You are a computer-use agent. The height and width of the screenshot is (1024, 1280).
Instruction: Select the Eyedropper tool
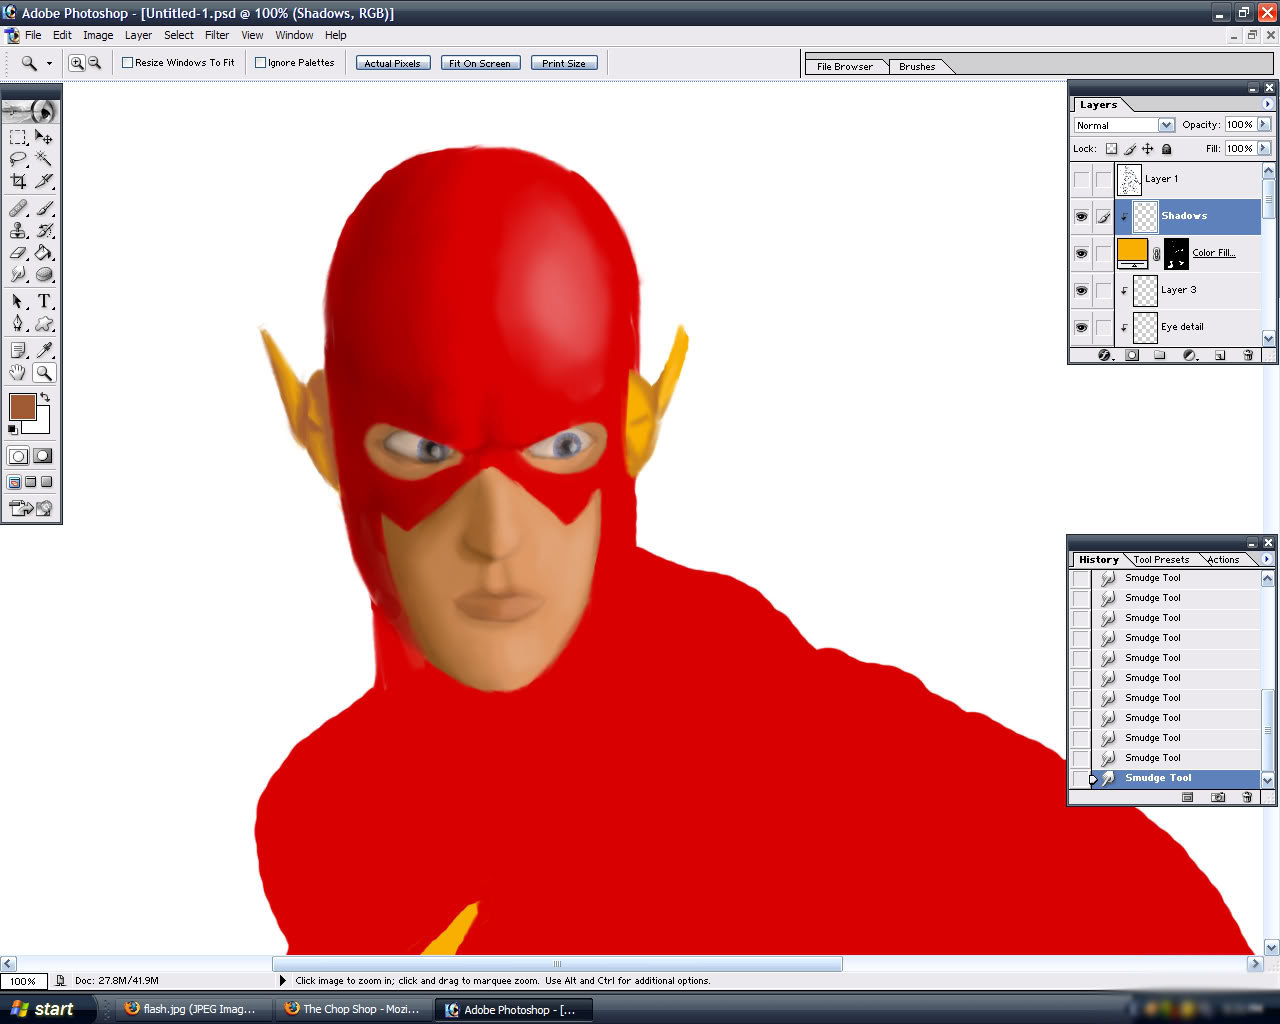(x=44, y=350)
